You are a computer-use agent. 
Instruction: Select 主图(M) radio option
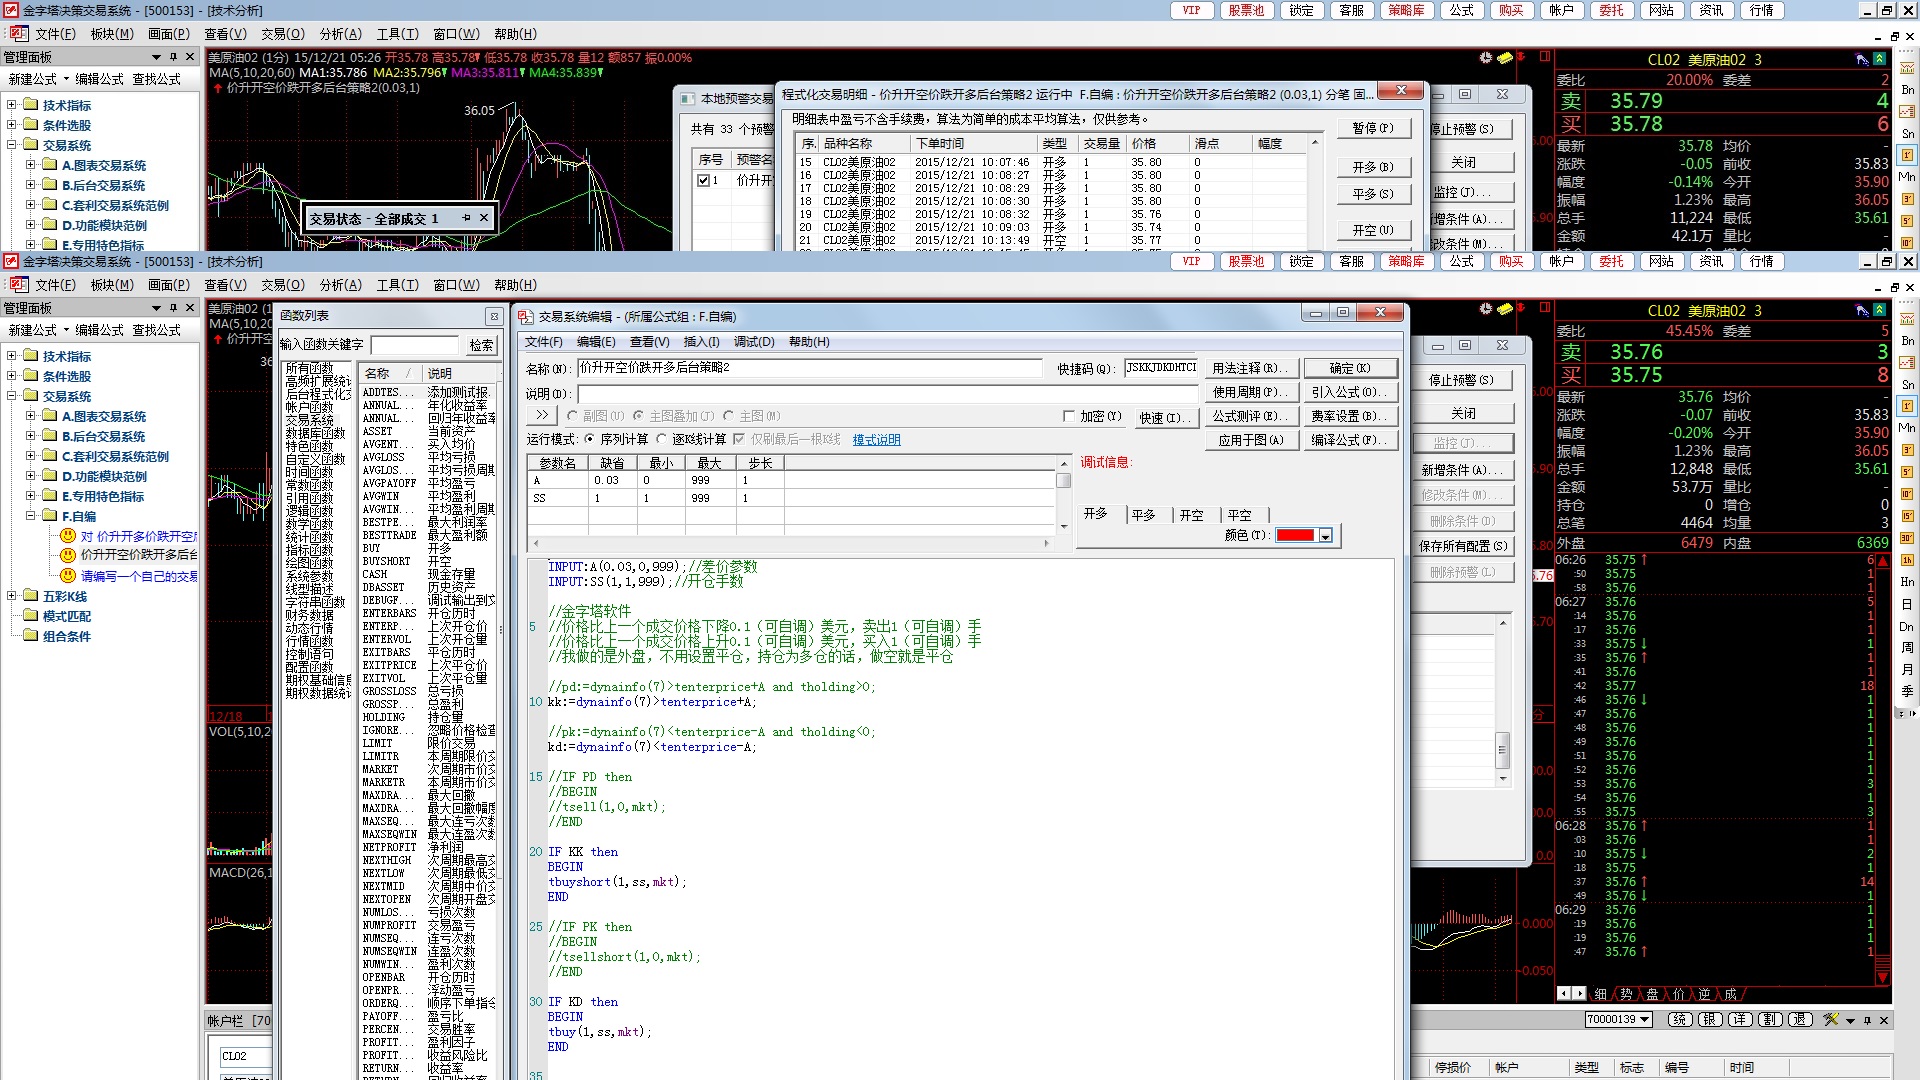pos(728,416)
